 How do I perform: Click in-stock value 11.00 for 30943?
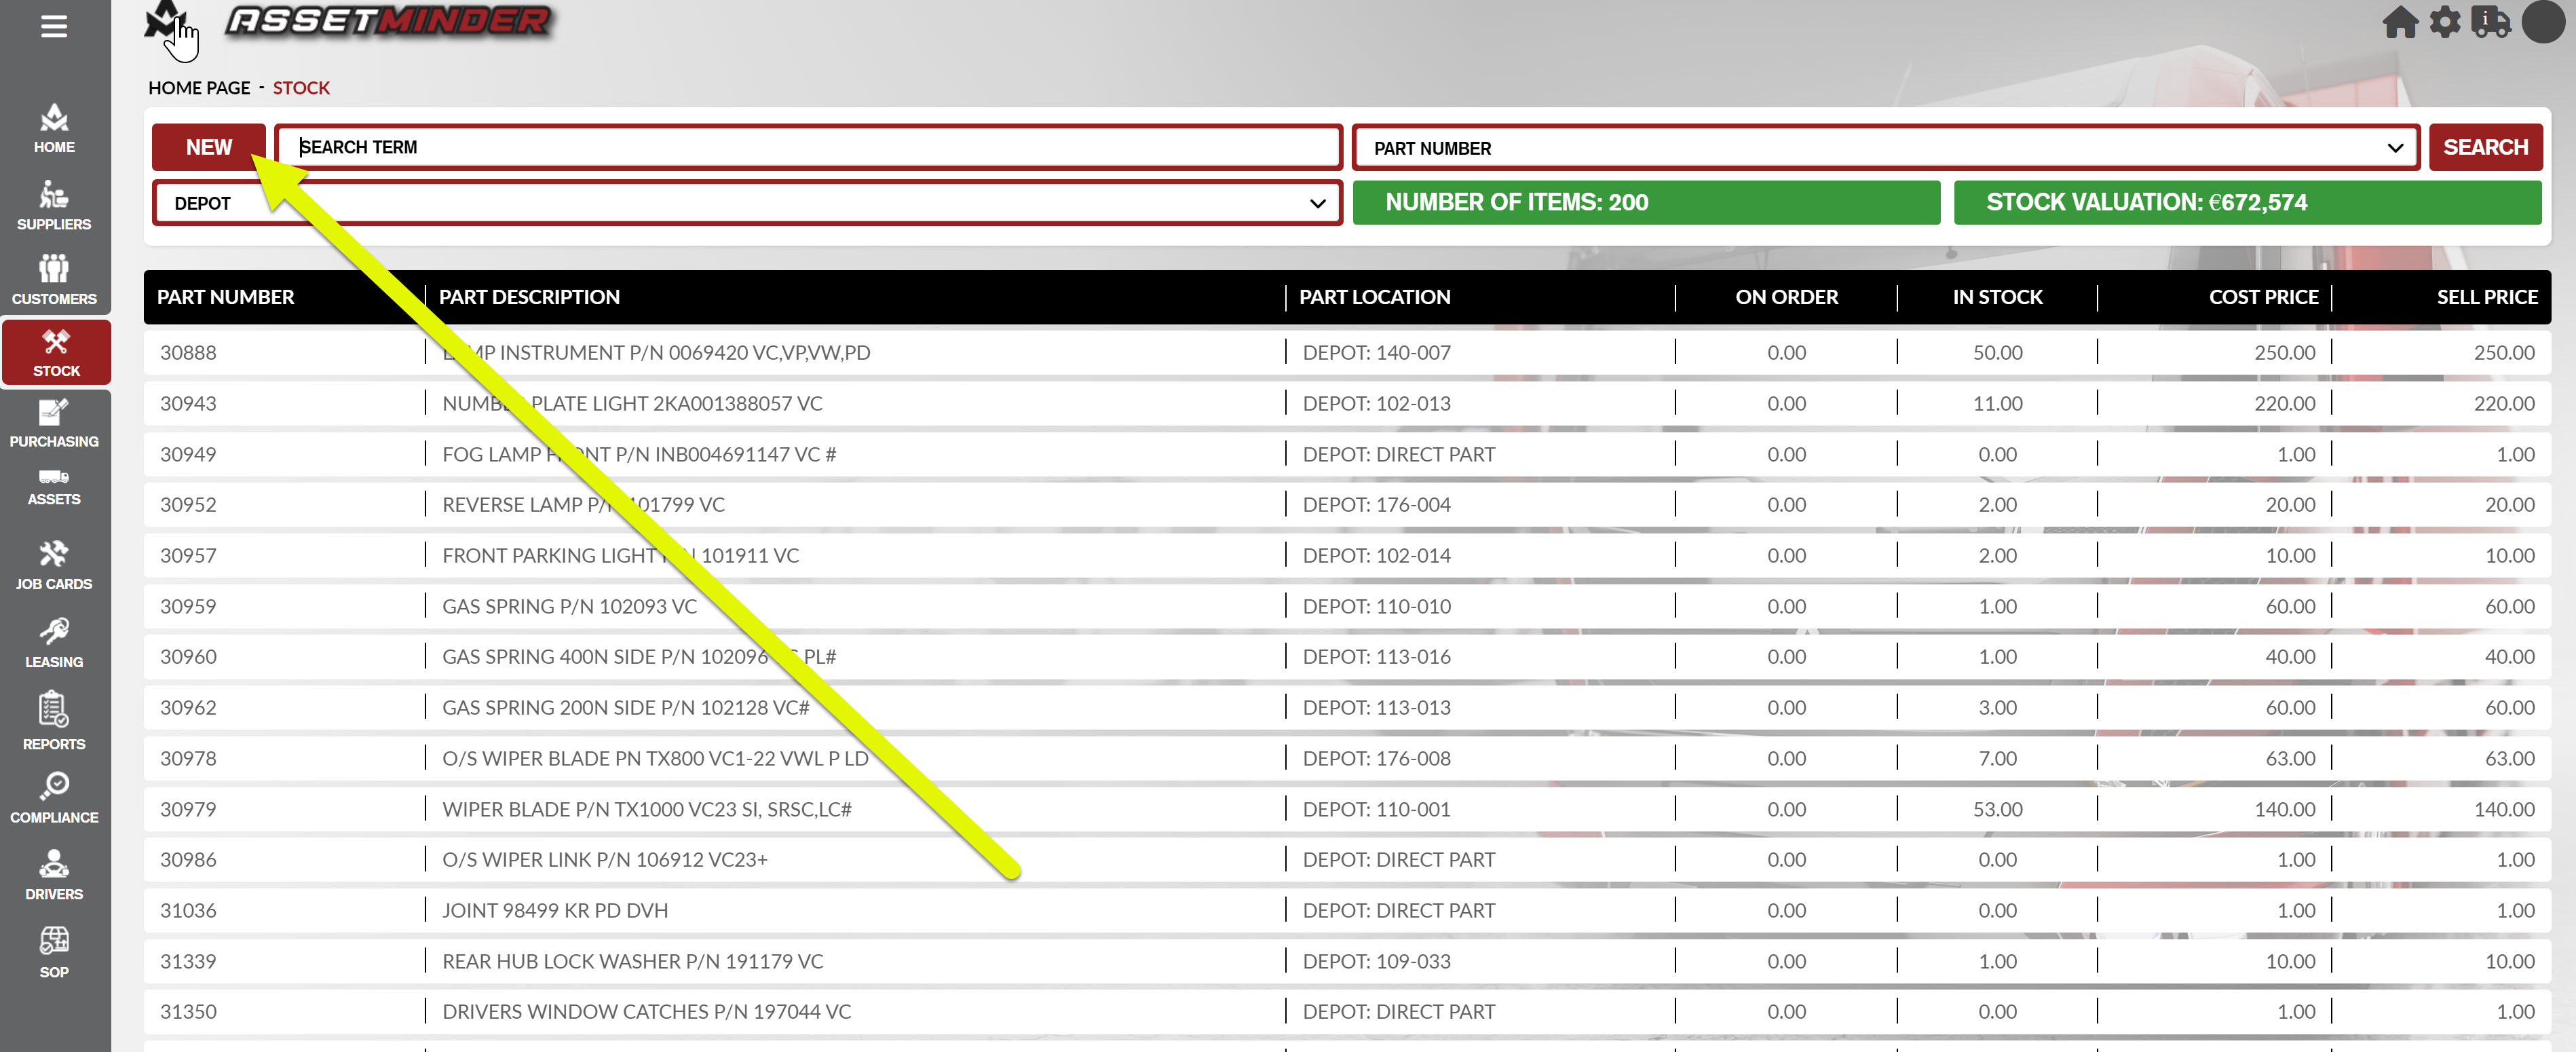tap(1997, 403)
